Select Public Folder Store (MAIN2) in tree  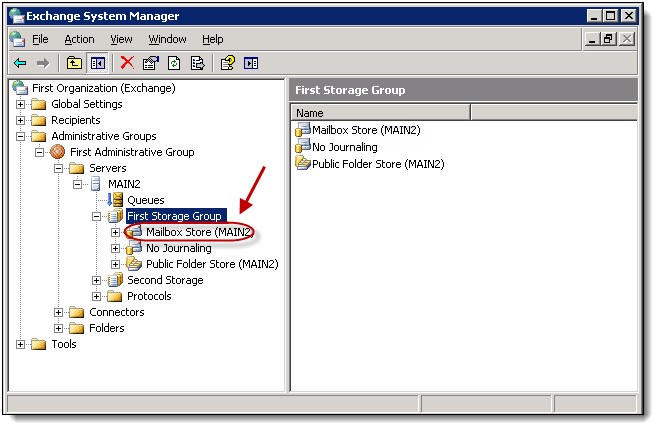pos(212,264)
